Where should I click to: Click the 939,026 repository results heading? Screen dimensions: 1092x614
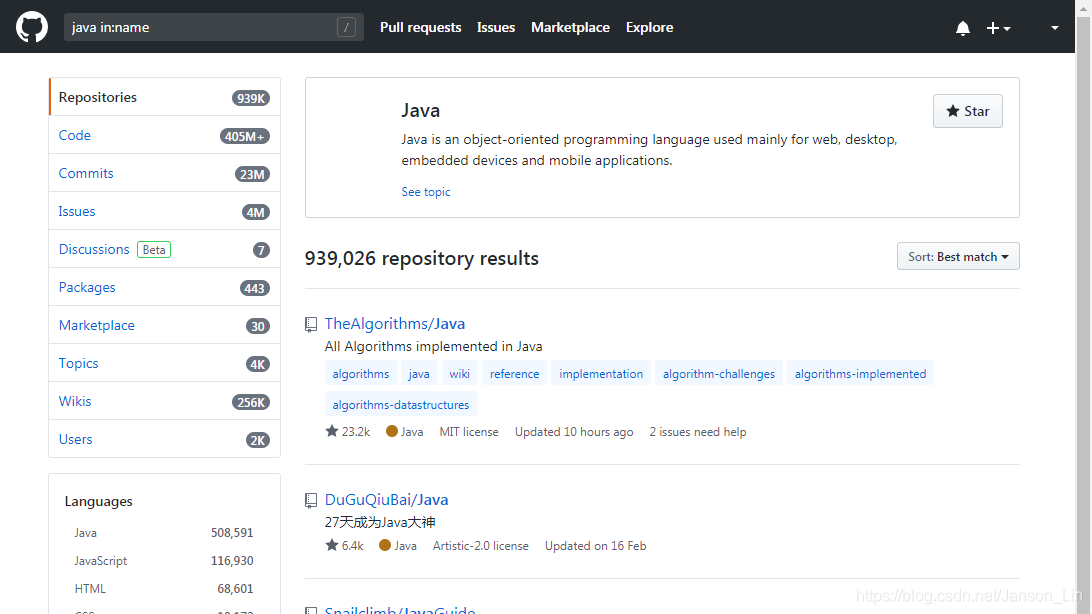tap(421, 258)
